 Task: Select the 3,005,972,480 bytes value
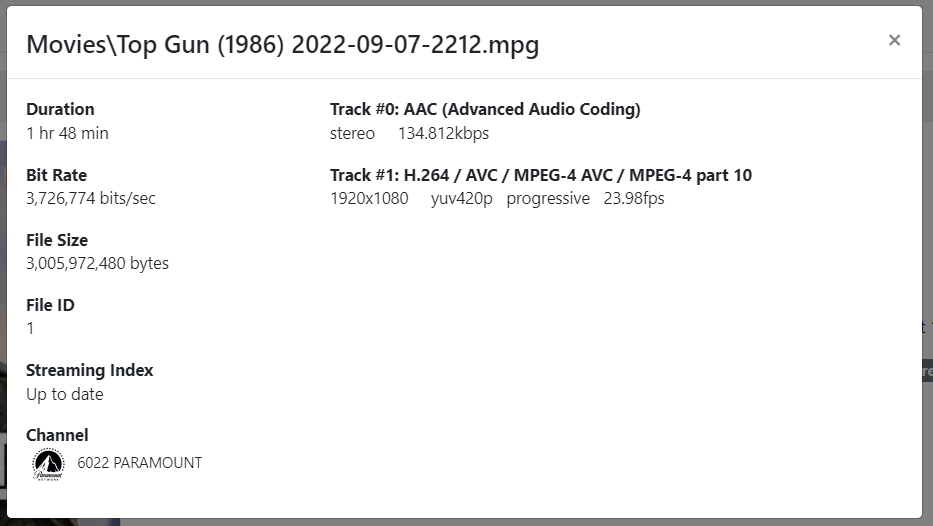click(97, 264)
